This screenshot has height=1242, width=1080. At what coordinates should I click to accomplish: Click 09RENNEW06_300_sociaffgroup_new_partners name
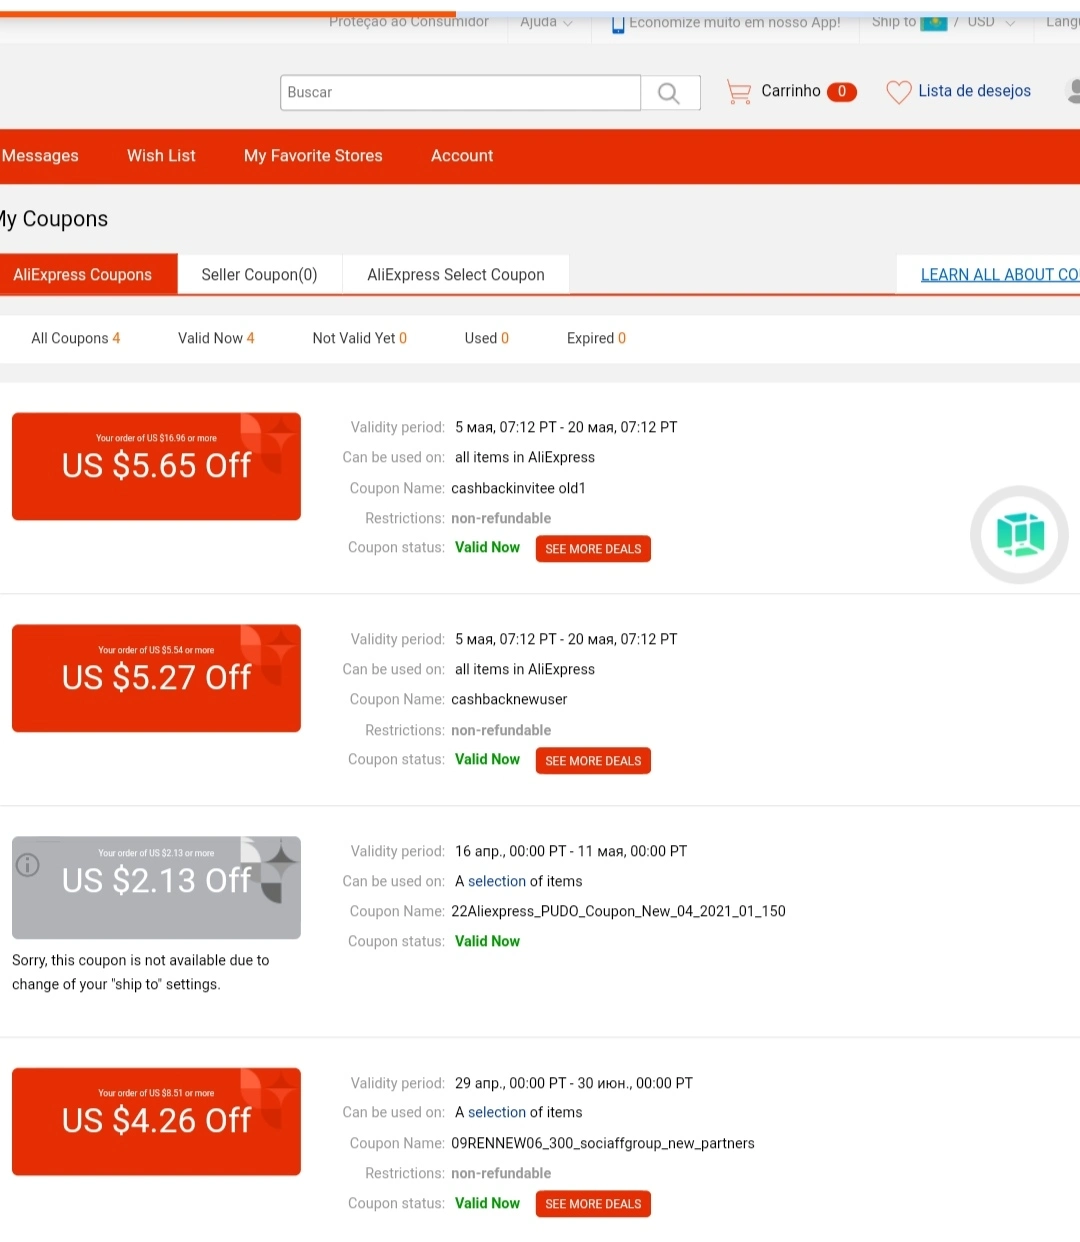point(603,1143)
